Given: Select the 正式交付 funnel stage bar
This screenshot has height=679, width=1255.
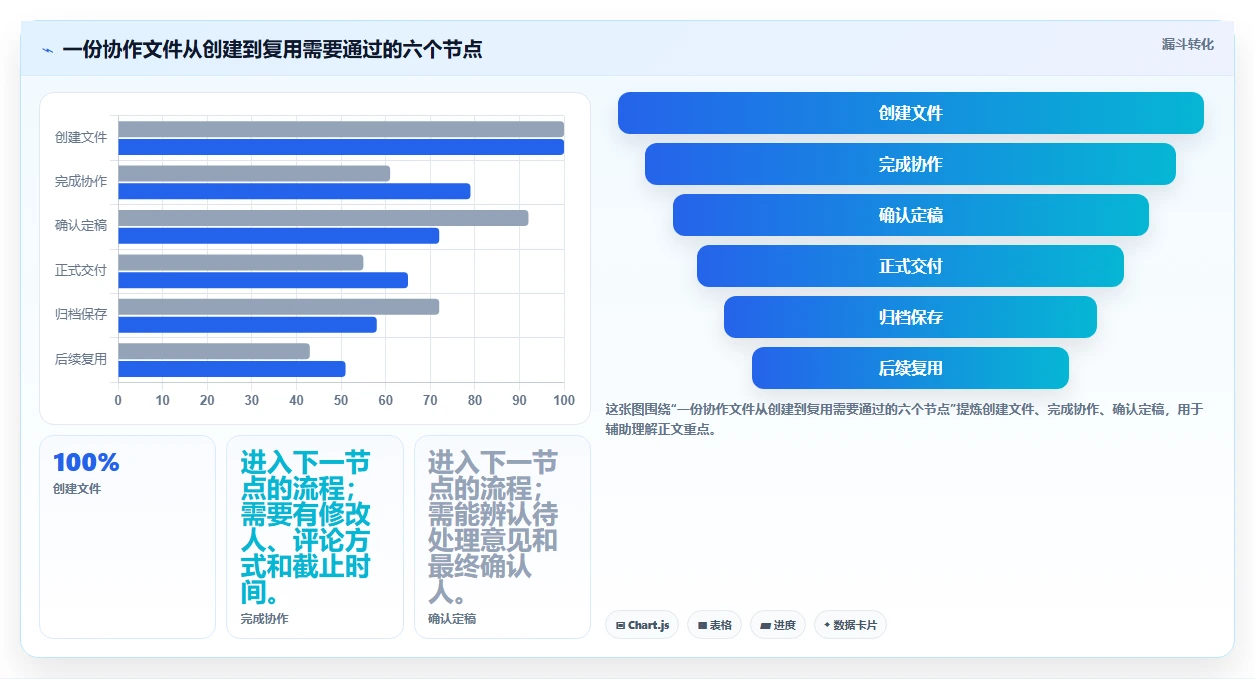Looking at the screenshot, I should click(910, 266).
